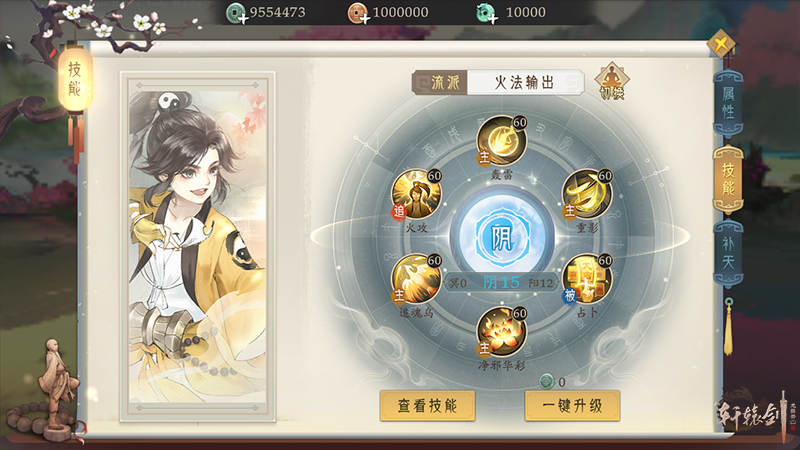Switch to the 技能 side tab
The image size is (800, 450).
pos(728,180)
